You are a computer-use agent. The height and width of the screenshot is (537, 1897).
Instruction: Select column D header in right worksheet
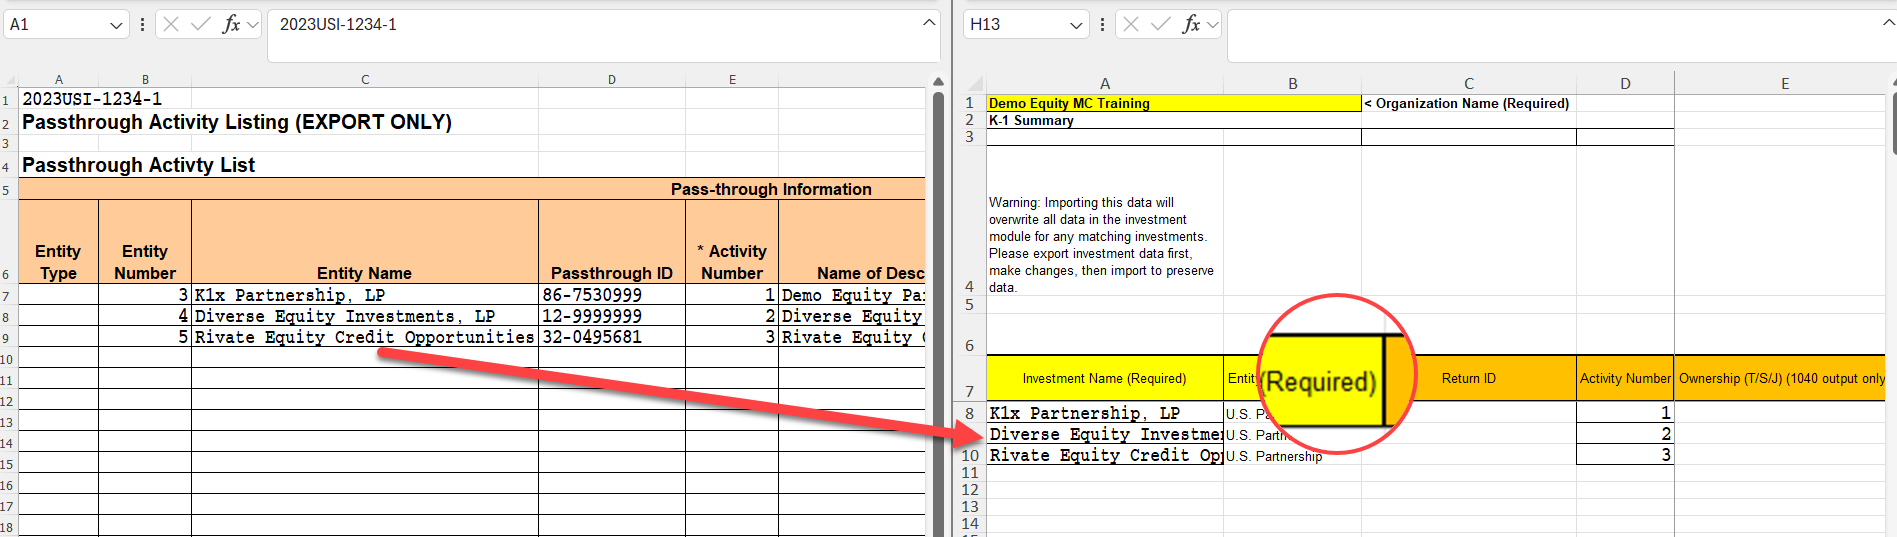coord(1624,84)
